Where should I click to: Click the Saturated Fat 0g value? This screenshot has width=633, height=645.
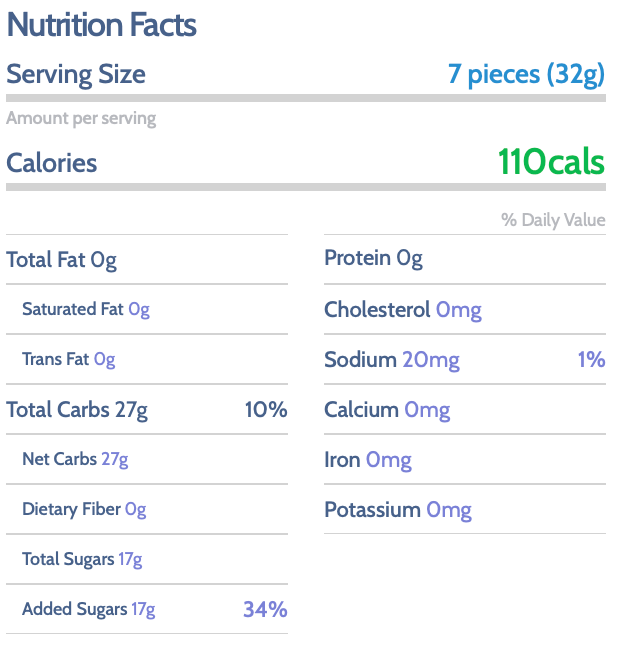(x=139, y=309)
